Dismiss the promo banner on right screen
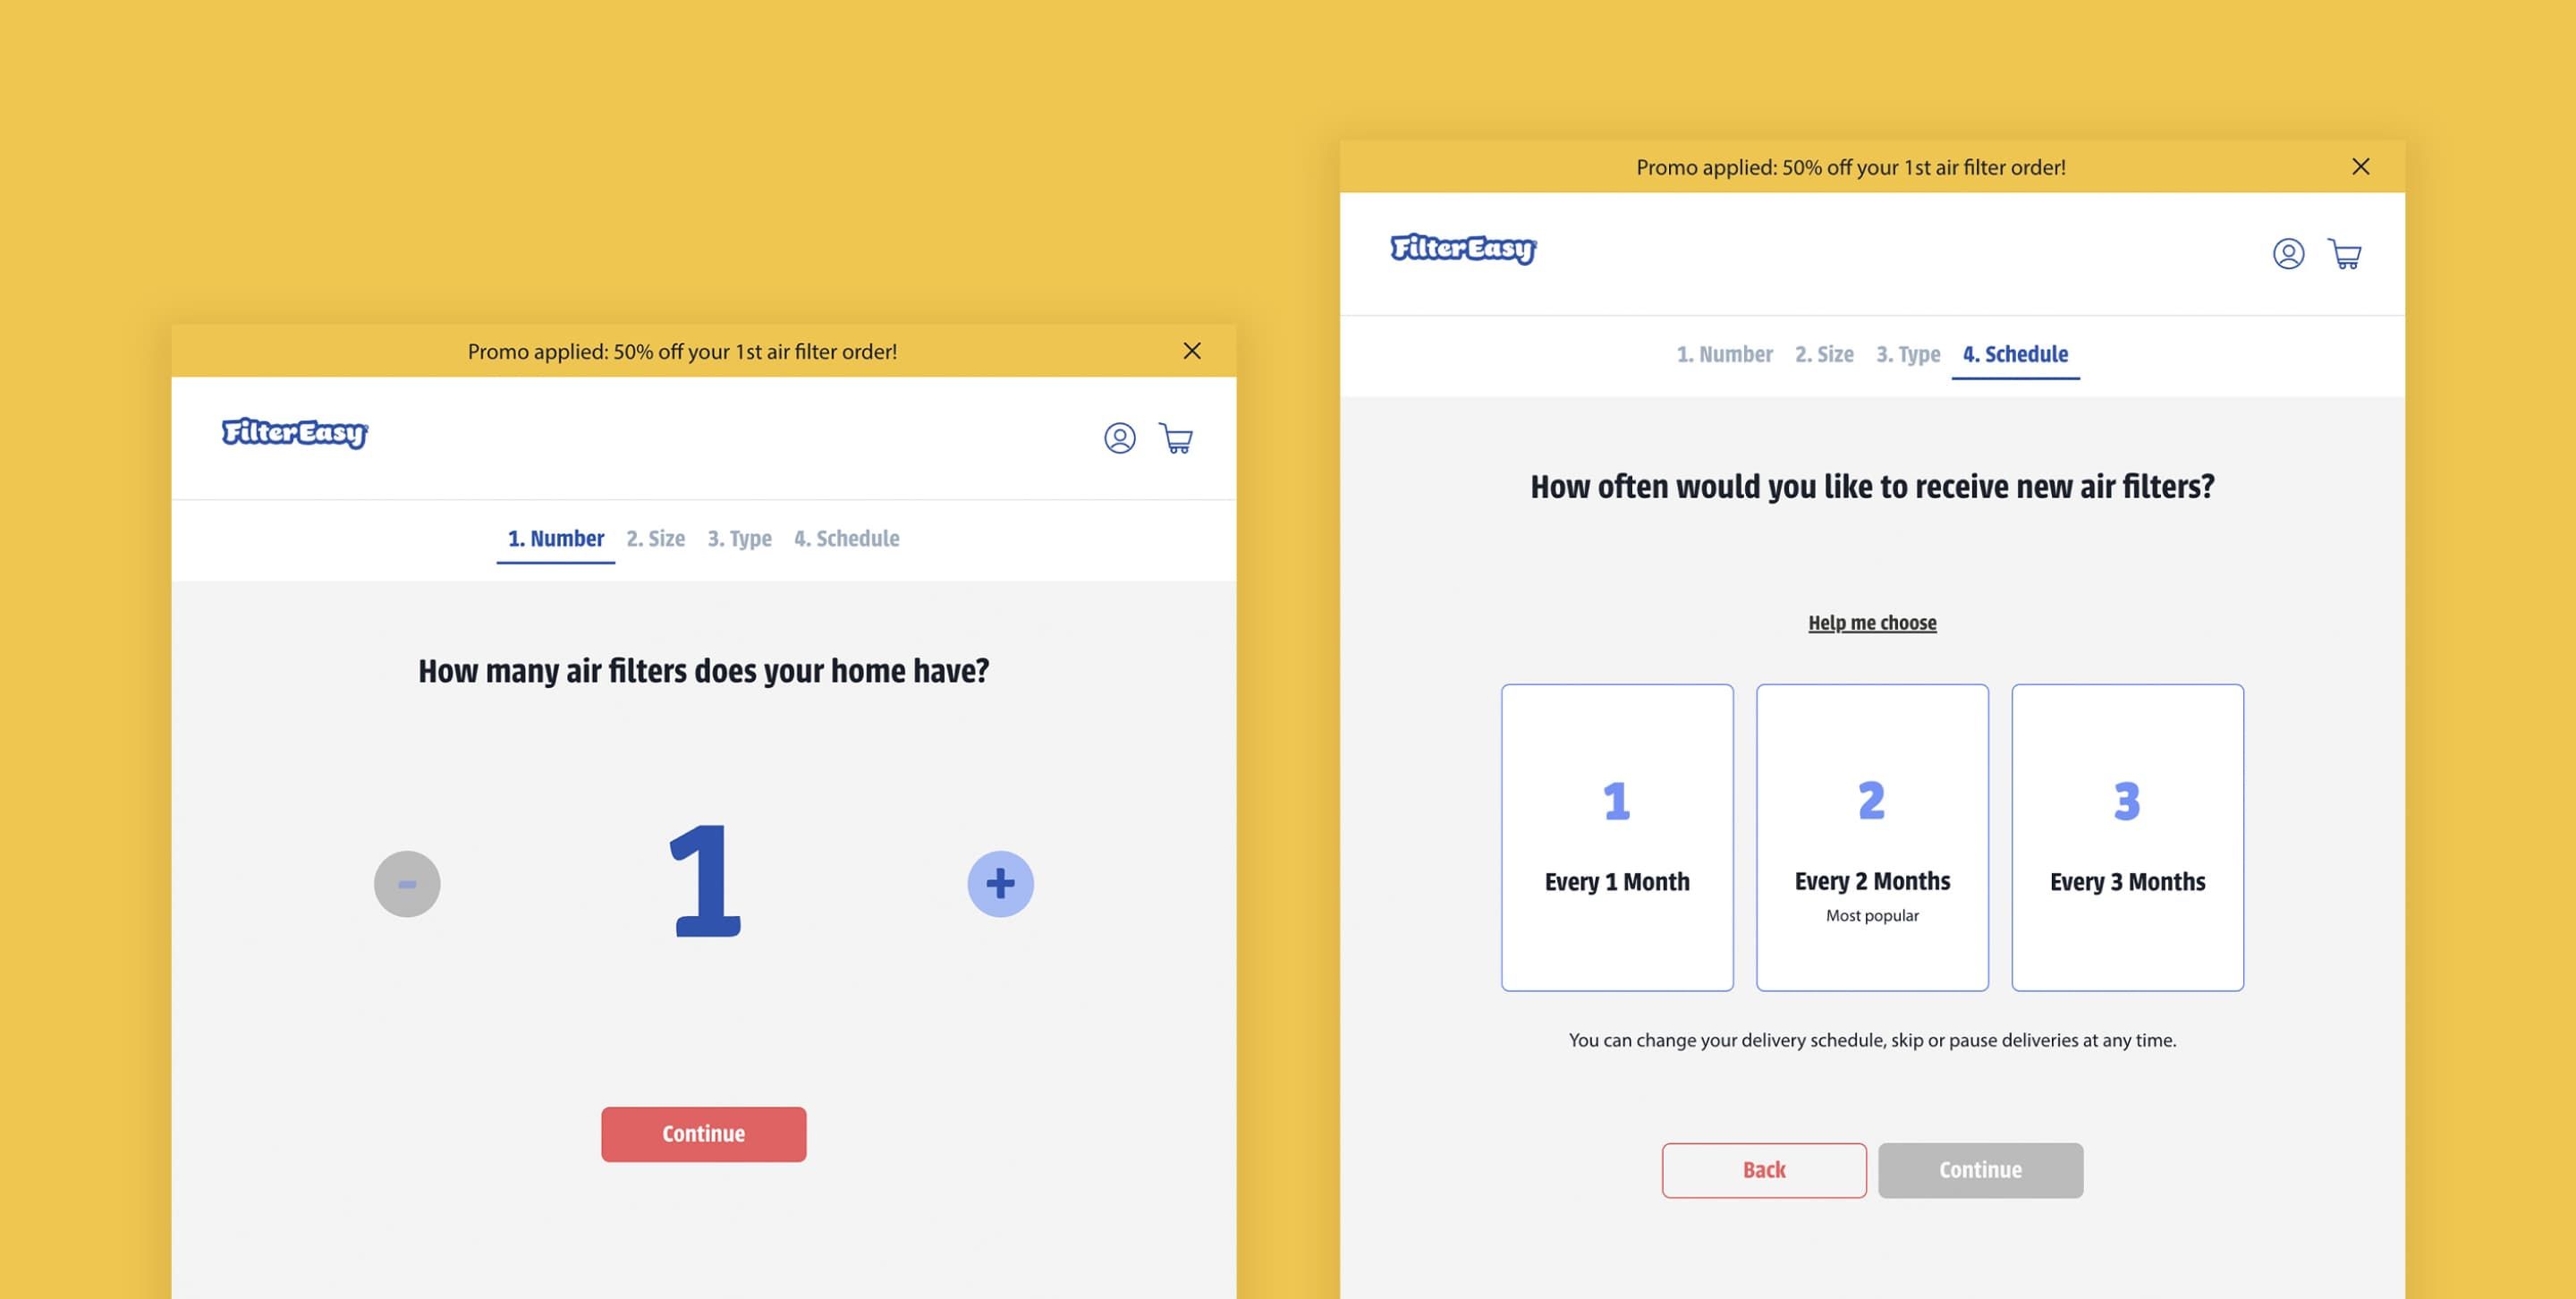Image resolution: width=2576 pixels, height=1299 pixels. pyautogui.click(x=2358, y=166)
